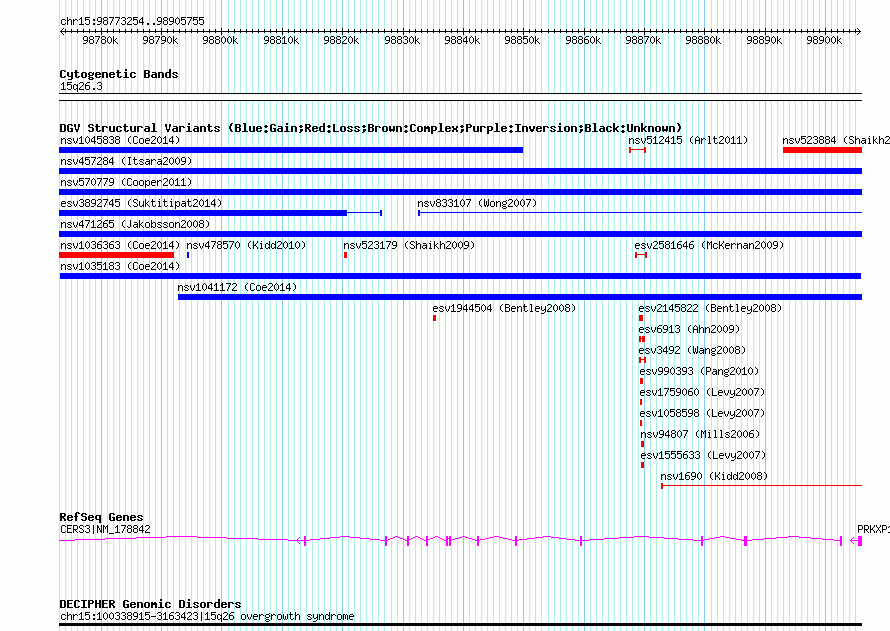Click the esv2581646 (McKernan2009) red marker
Viewport: 890px width, 631px height.
coord(641,255)
